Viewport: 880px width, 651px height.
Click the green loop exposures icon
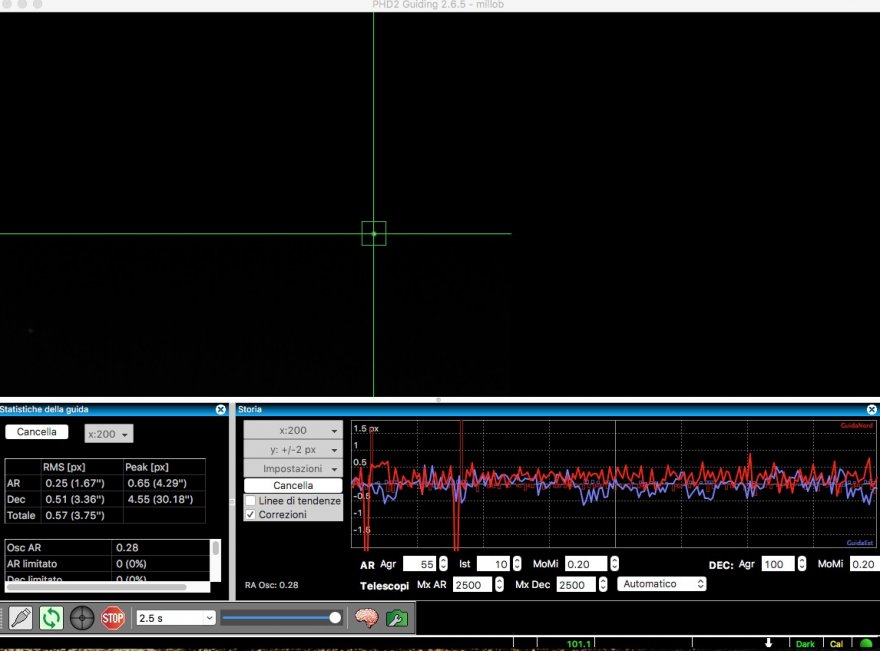[51, 618]
